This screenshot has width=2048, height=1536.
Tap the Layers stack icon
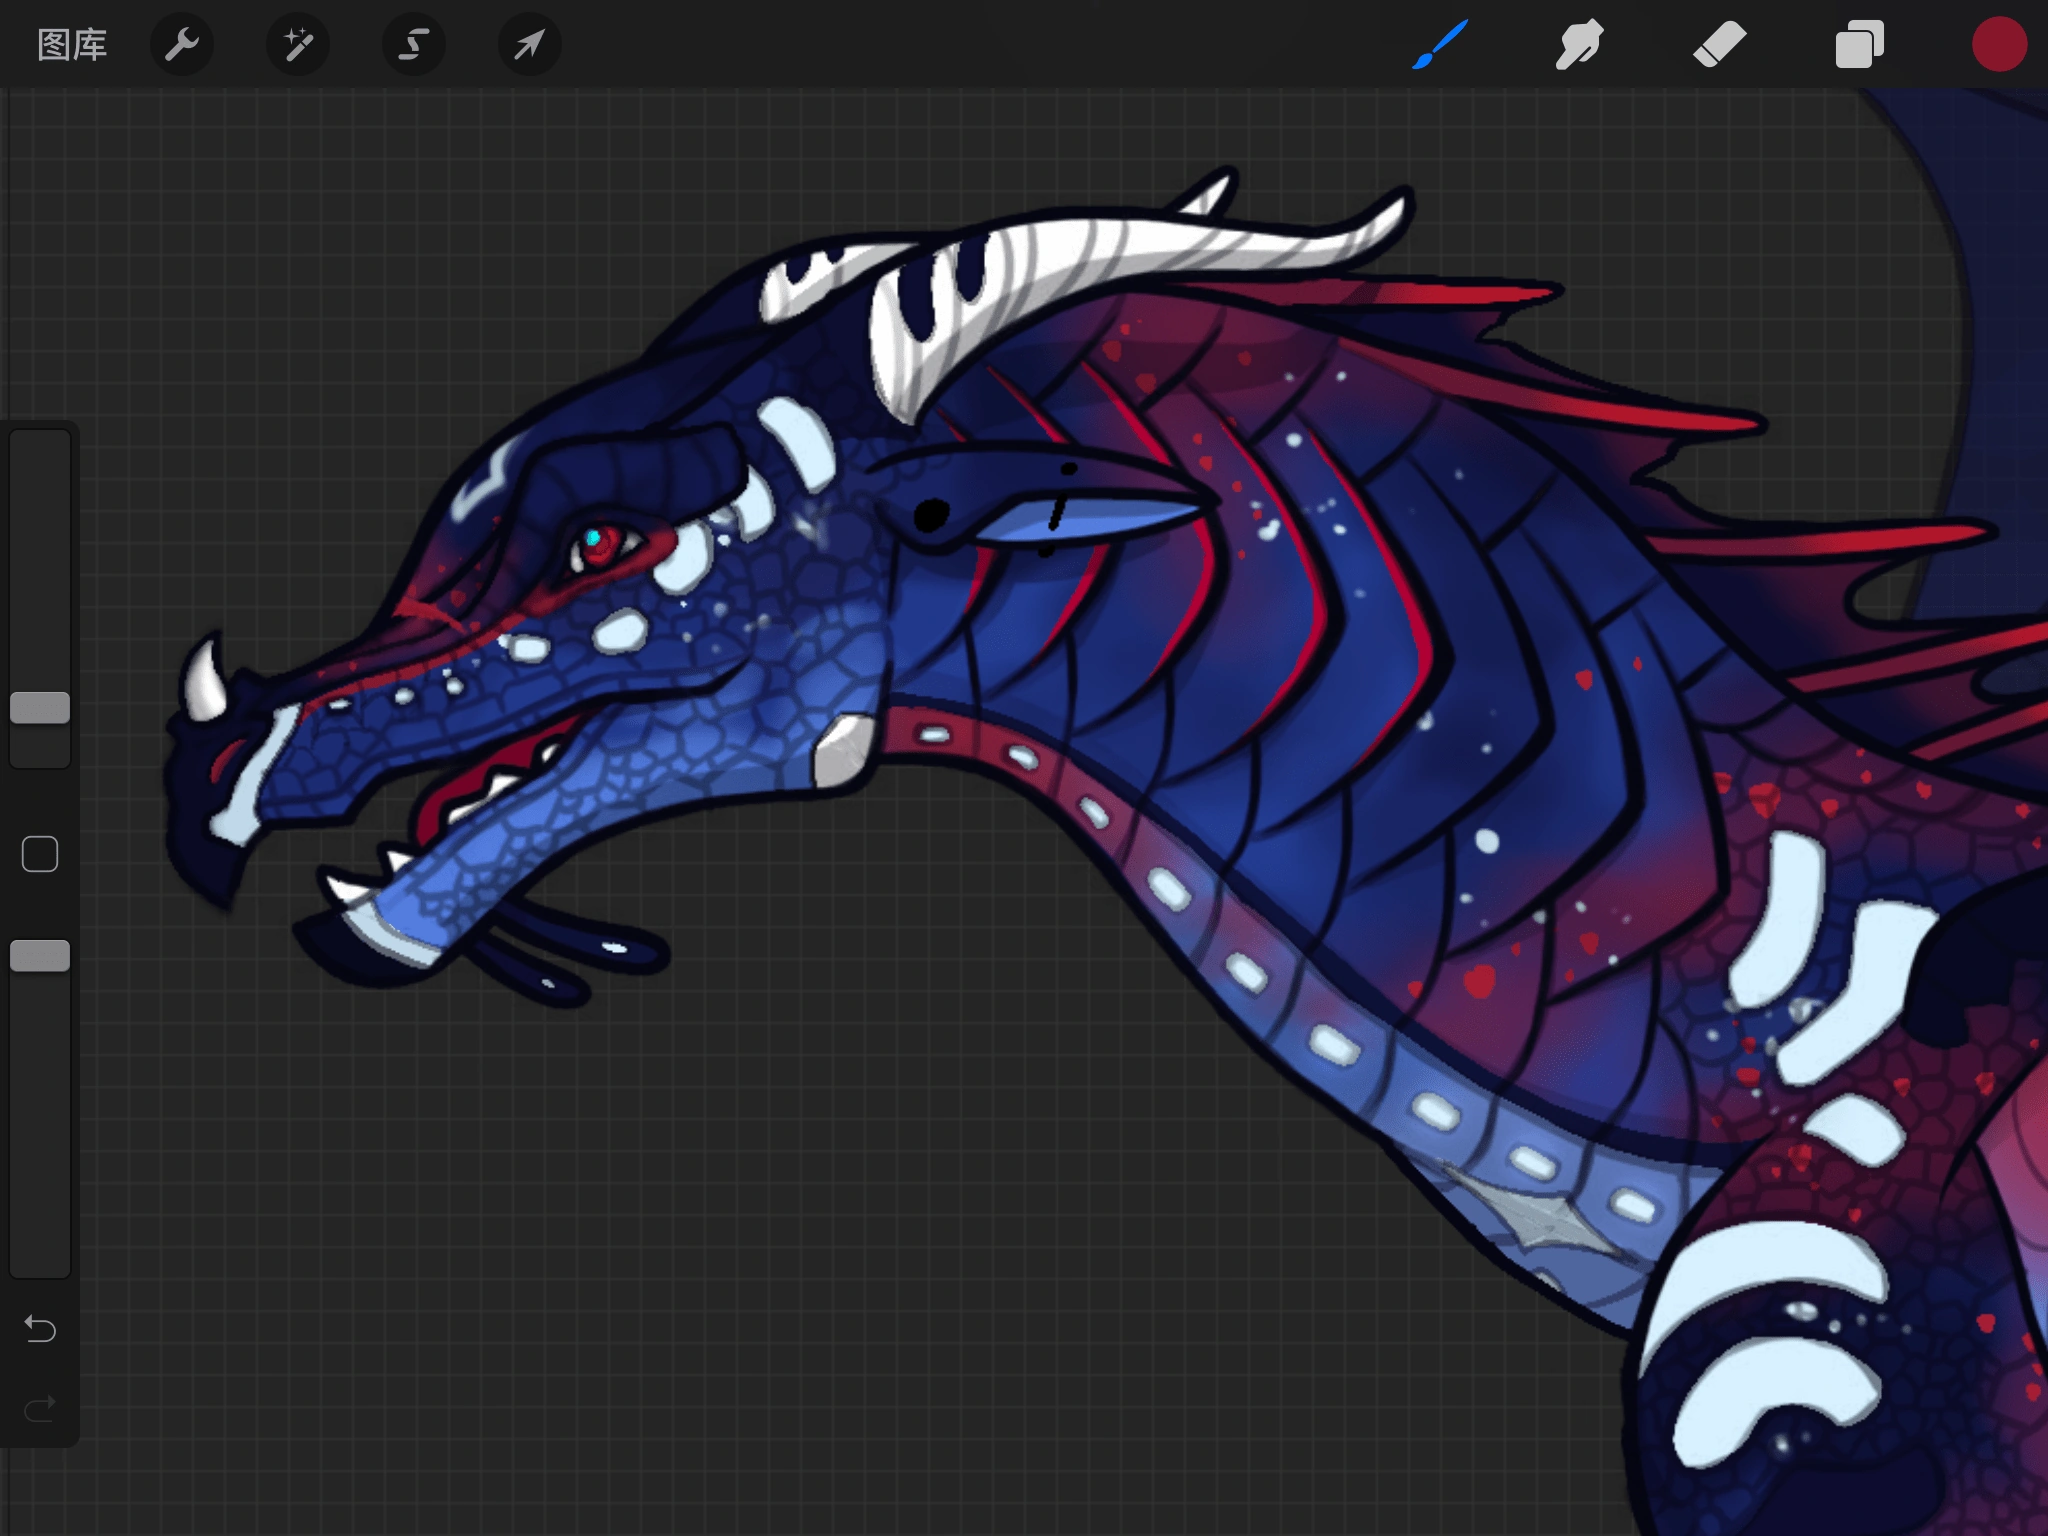(1860, 43)
